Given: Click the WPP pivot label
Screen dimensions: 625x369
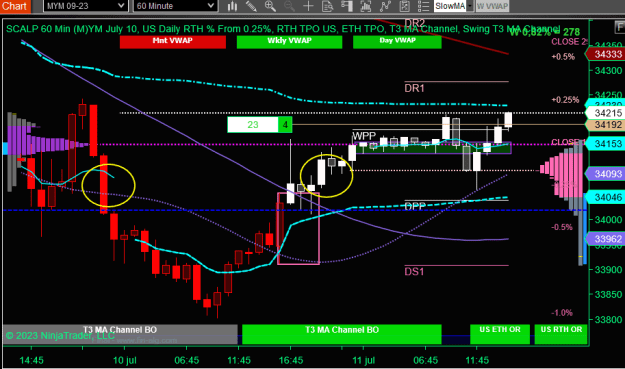Looking at the screenshot, I should click(364, 136).
